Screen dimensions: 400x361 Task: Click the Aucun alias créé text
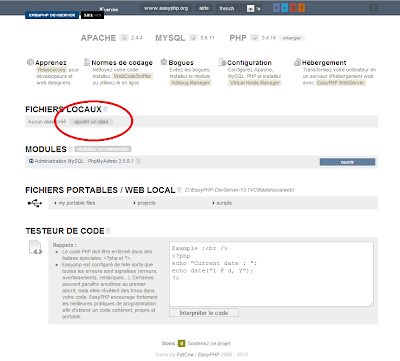[x=47, y=122]
